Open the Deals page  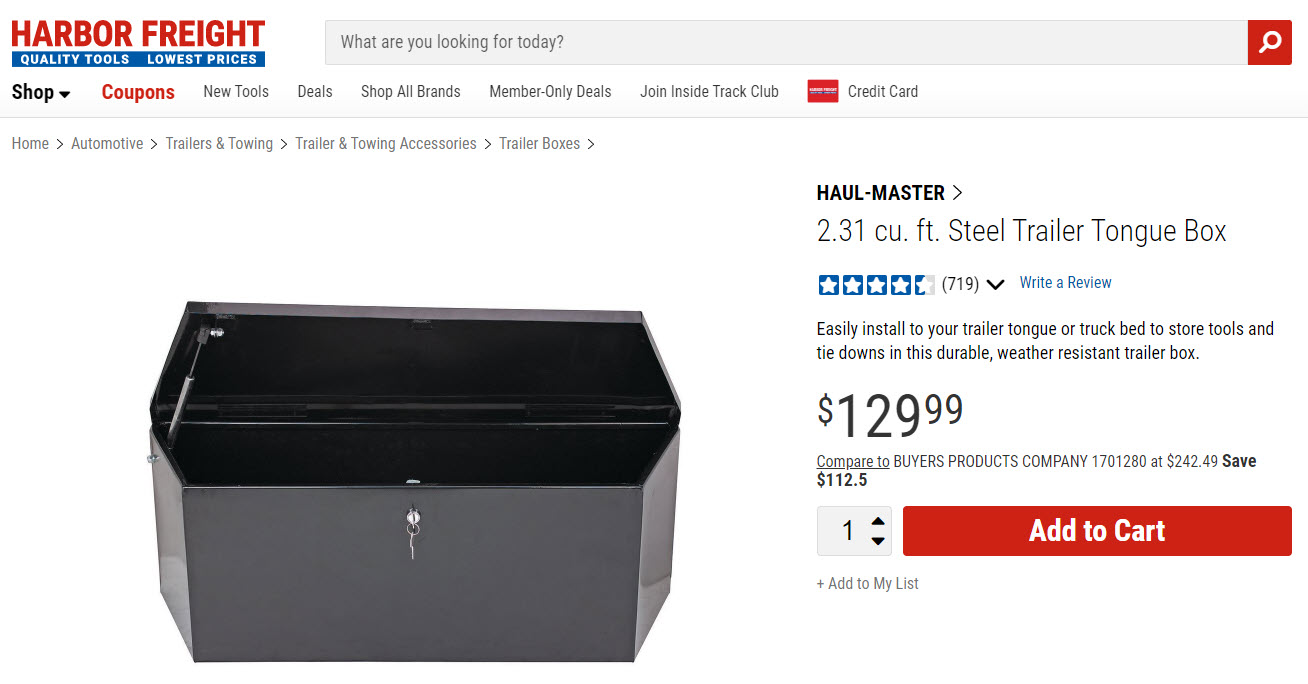pyautogui.click(x=315, y=92)
